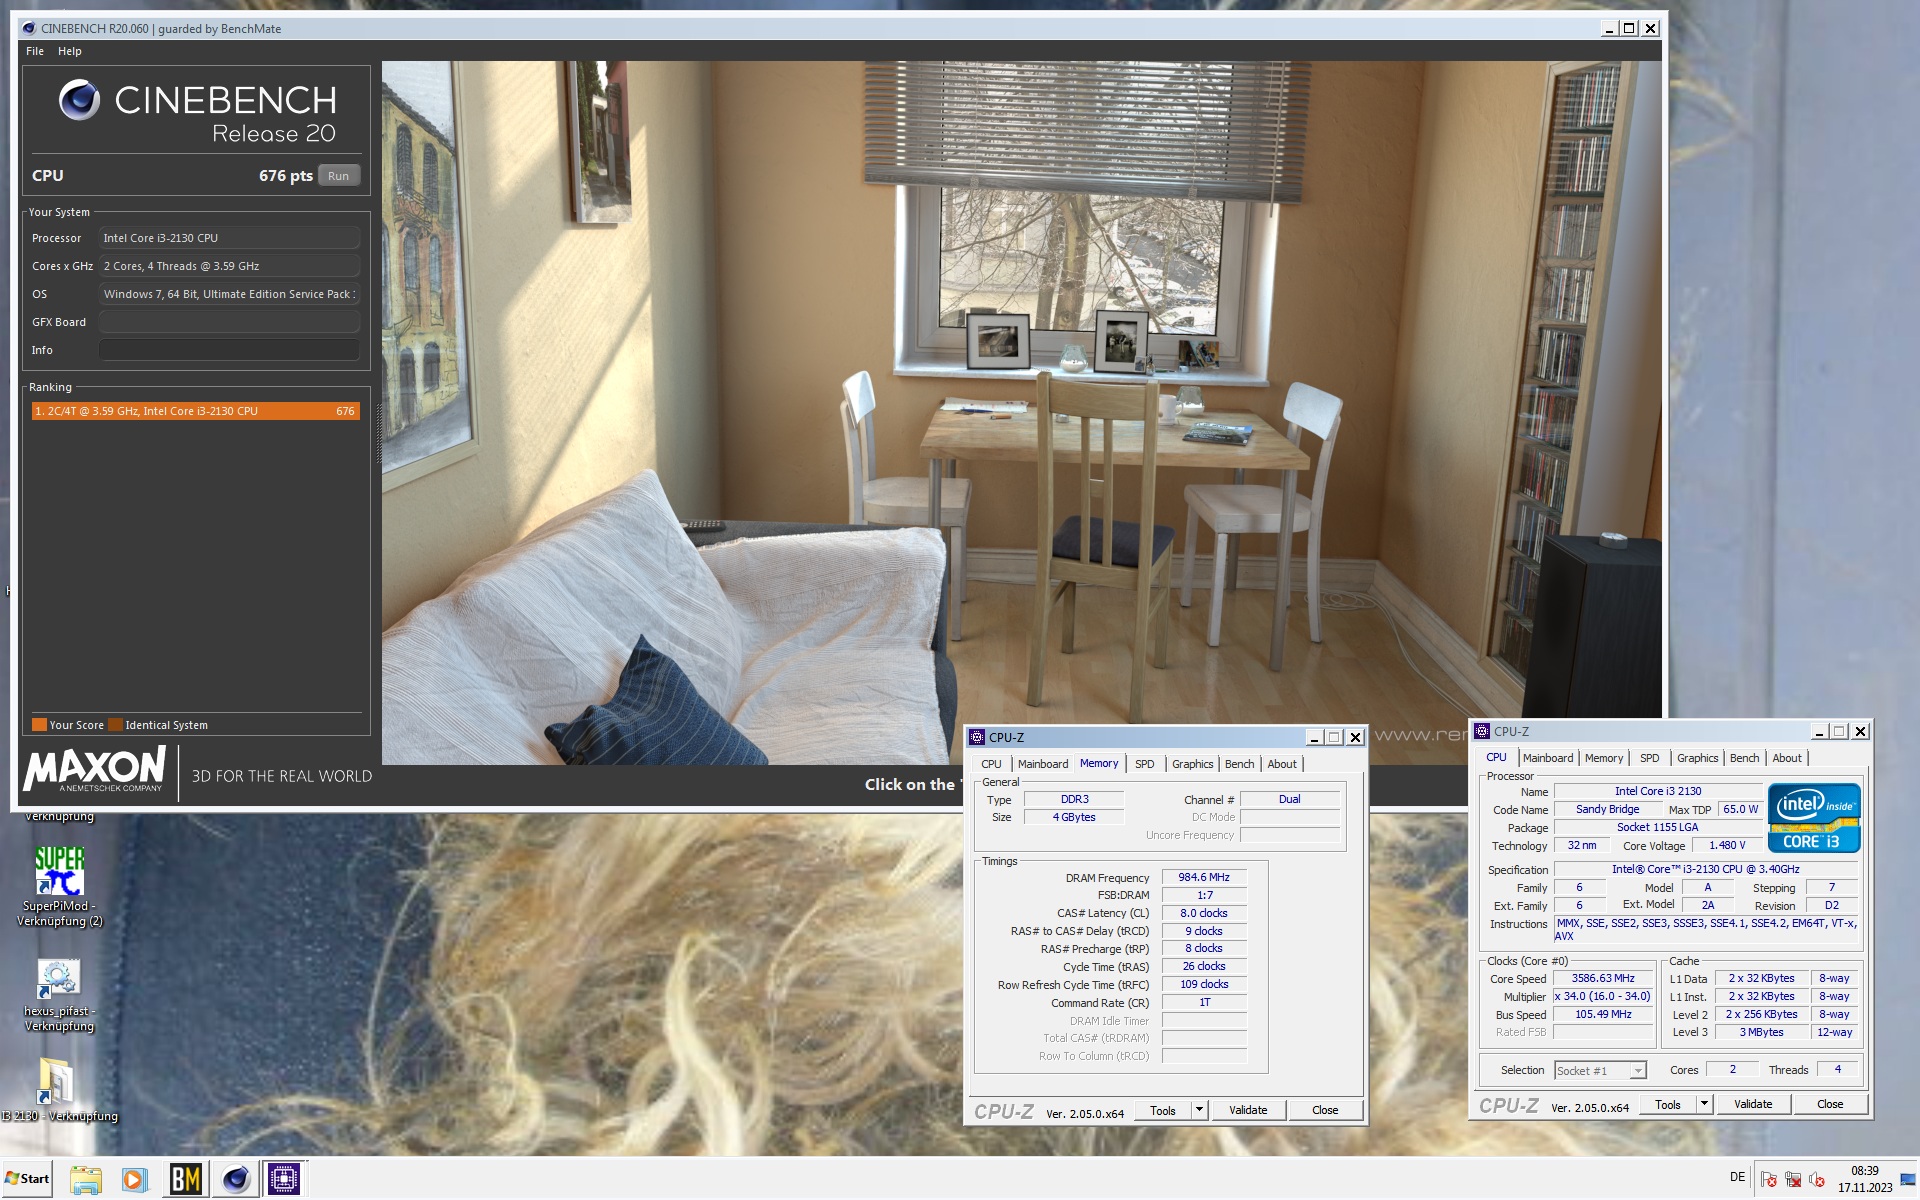This screenshot has width=1920, height=1200.
Task: Click the volume tray icon
Action: point(1817,1179)
